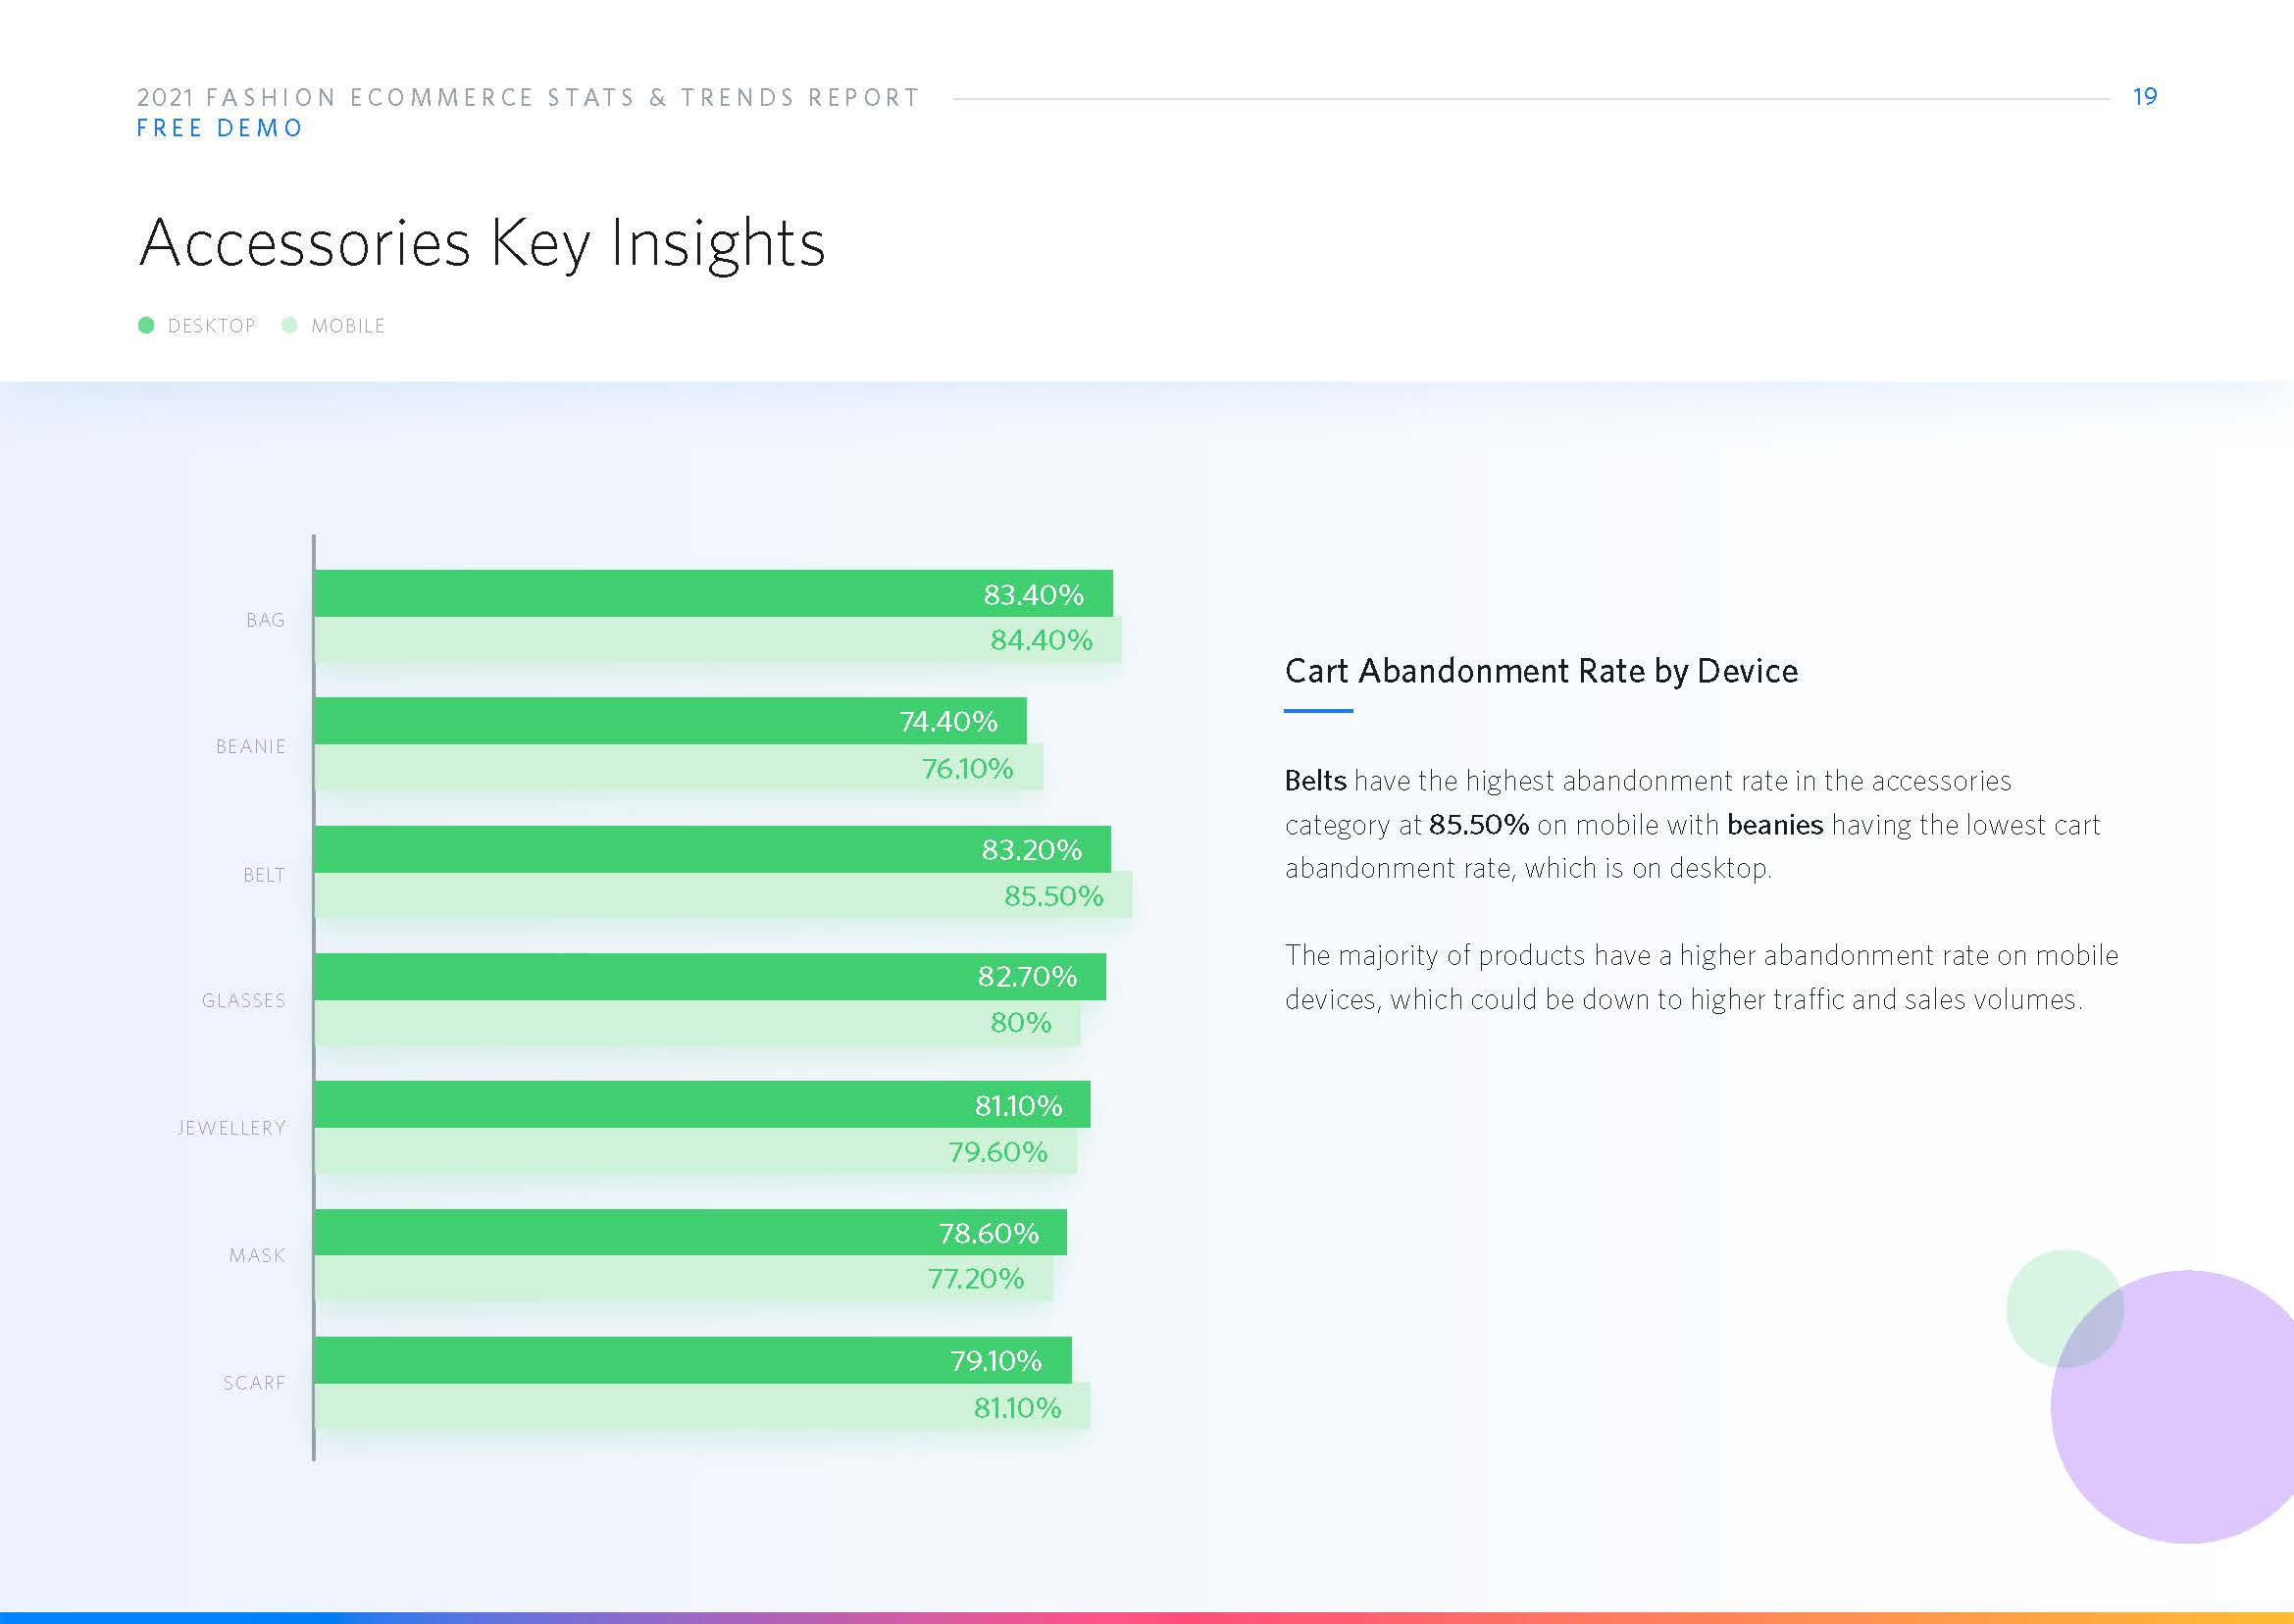Click the BEANIE axis label
Image resolution: width=2294 pixels, height=1624 pixels.
[250, 747]
